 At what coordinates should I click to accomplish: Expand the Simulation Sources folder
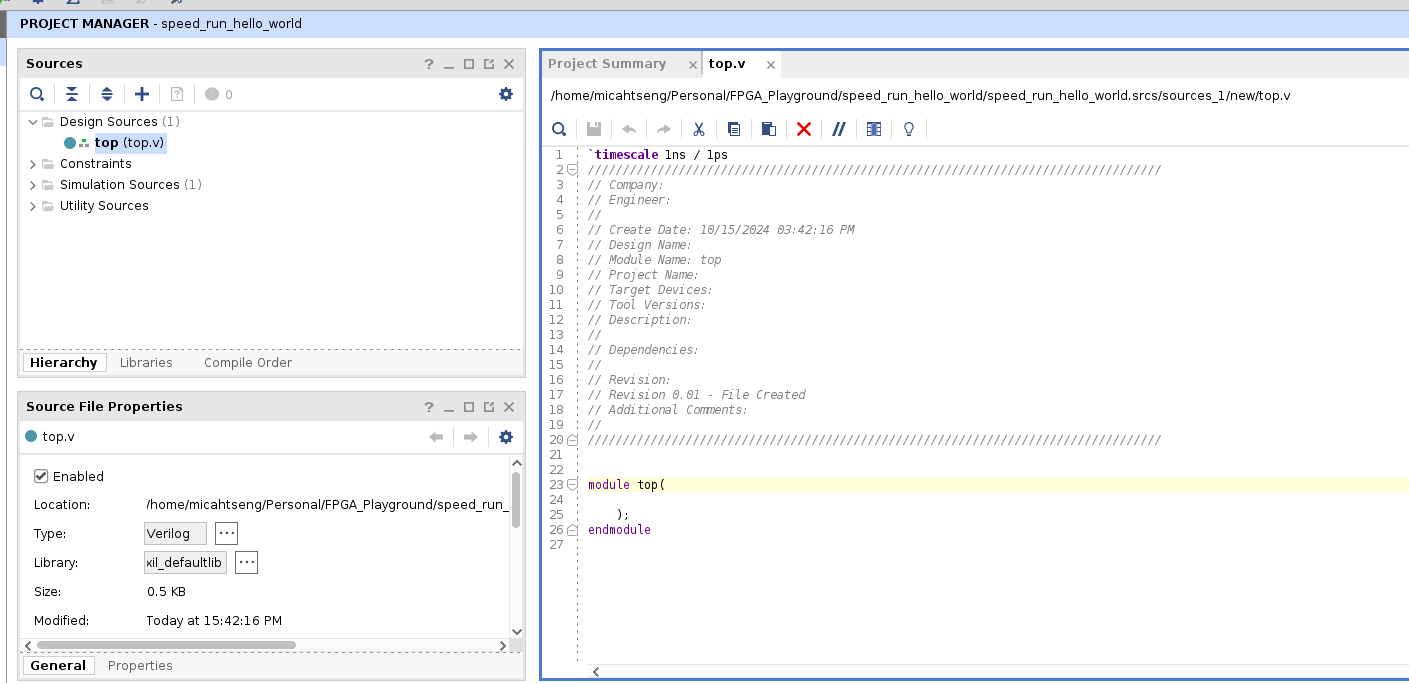pos(33,185)
